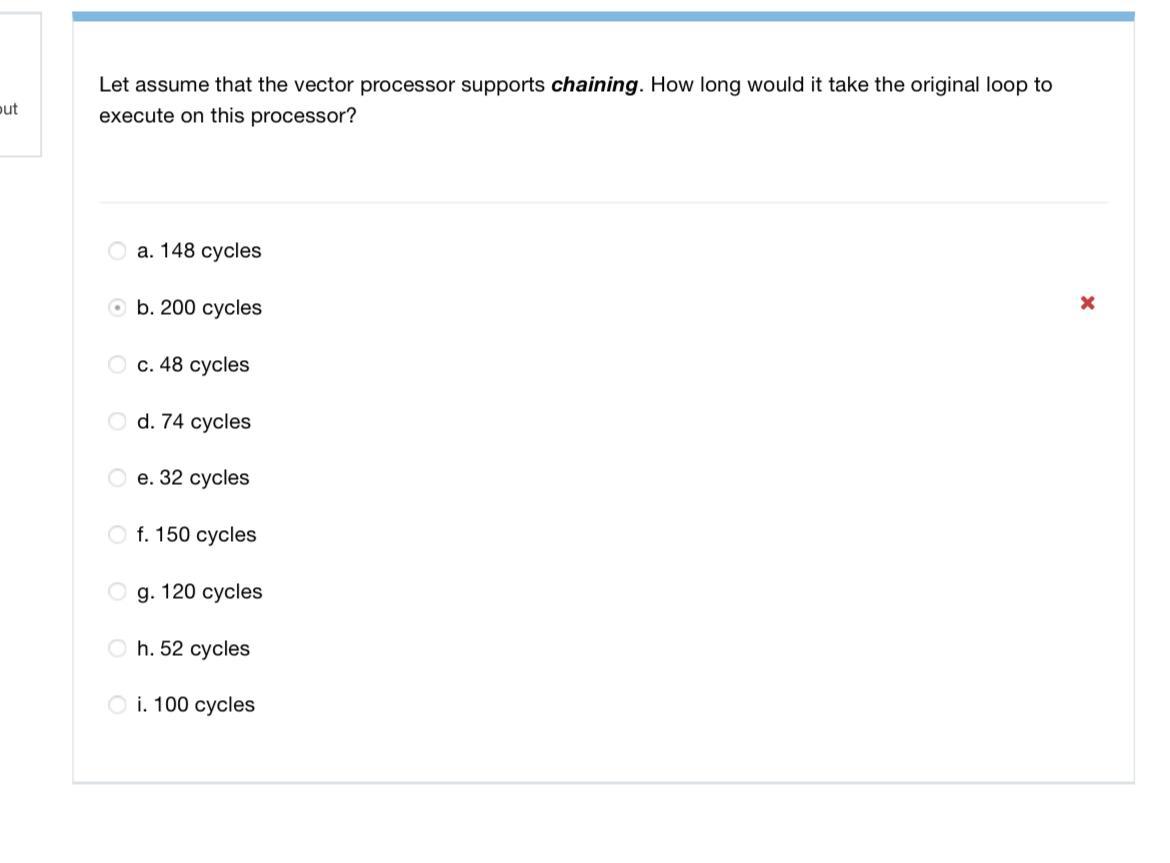Select radio option b, 200 cycles
1170x863 pixels.
[117, 306]
